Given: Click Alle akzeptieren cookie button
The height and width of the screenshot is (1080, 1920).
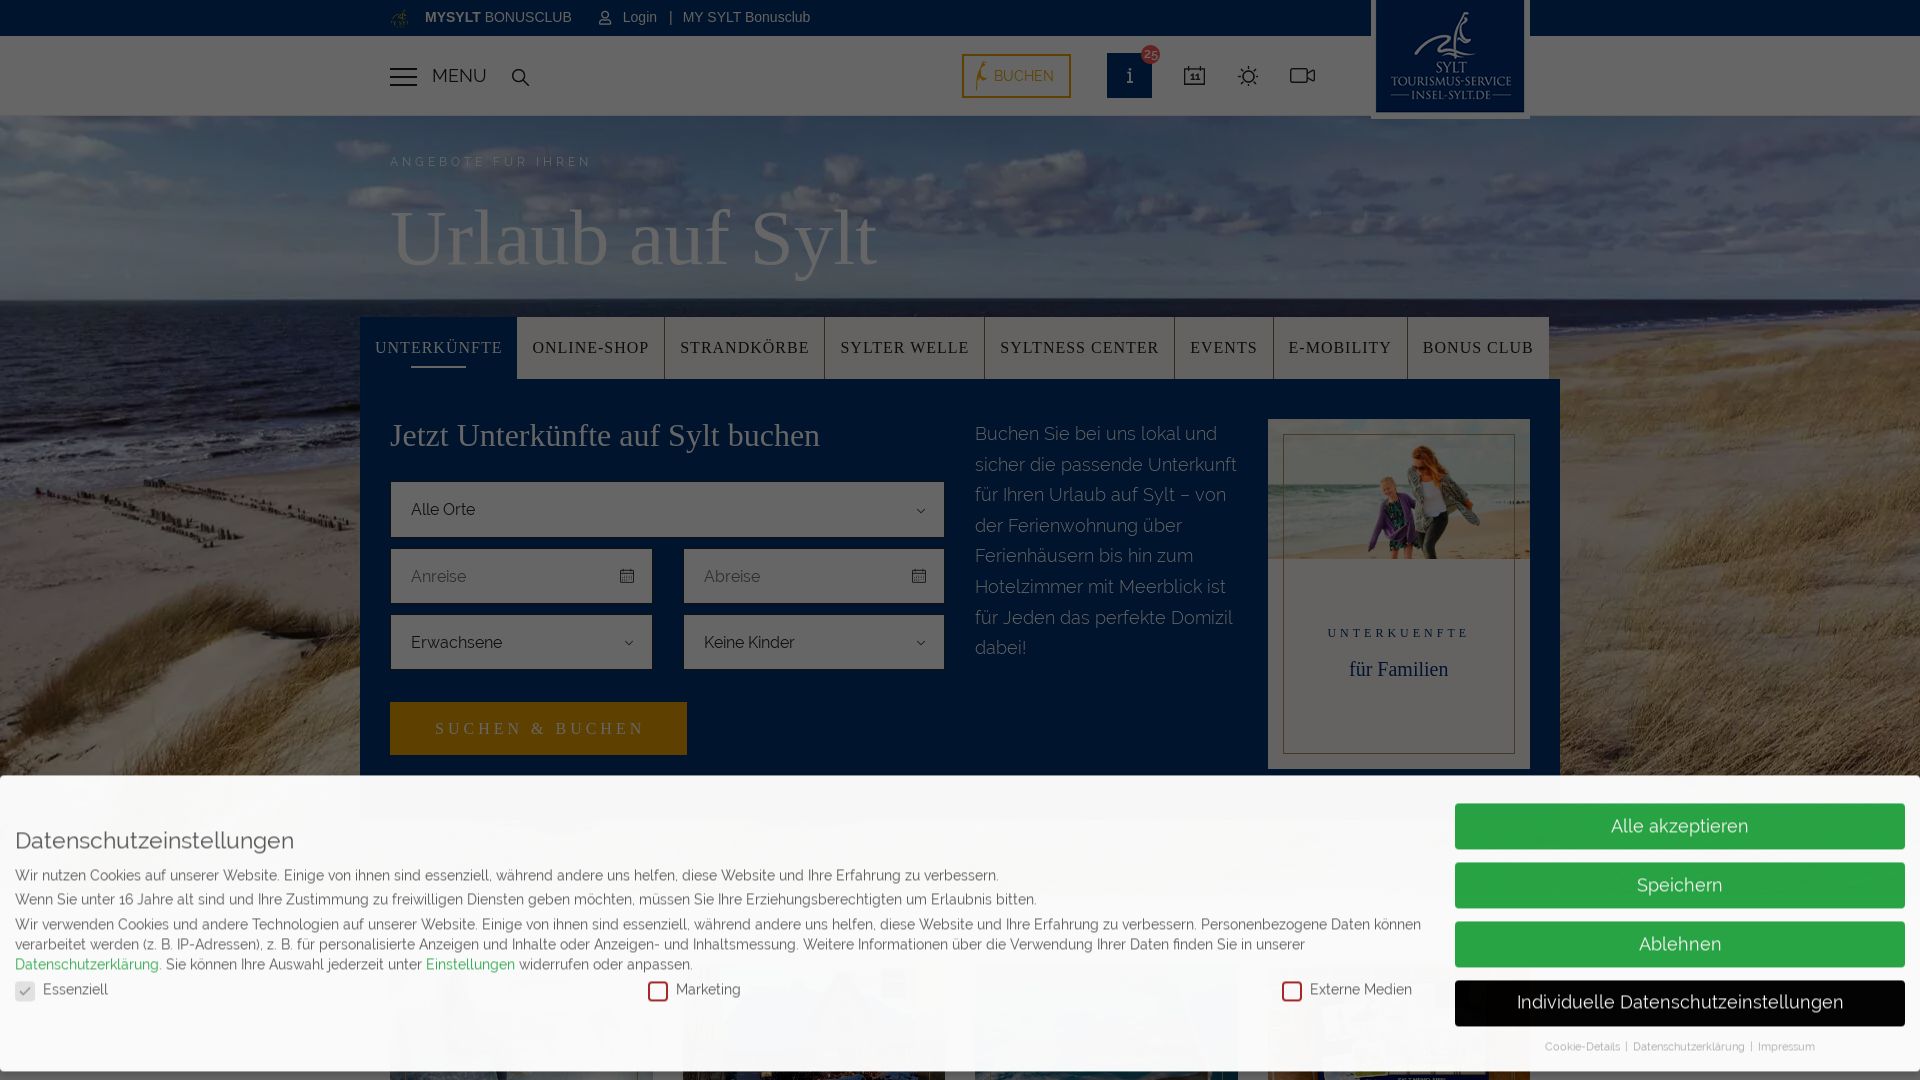Looking at the screenshot, I should [1680, 827].
